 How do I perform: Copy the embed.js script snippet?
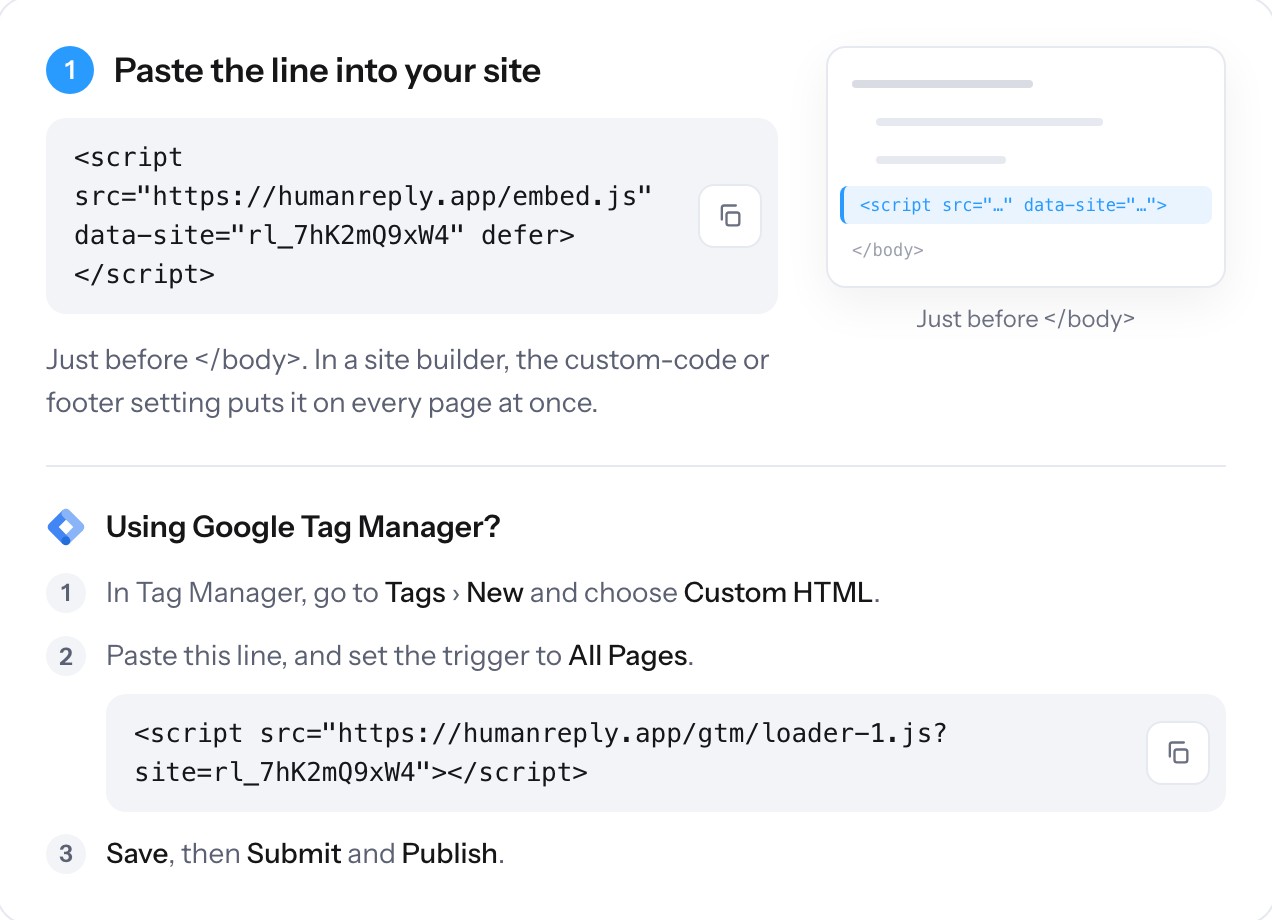pyautogui.click(x=729, y=216)
